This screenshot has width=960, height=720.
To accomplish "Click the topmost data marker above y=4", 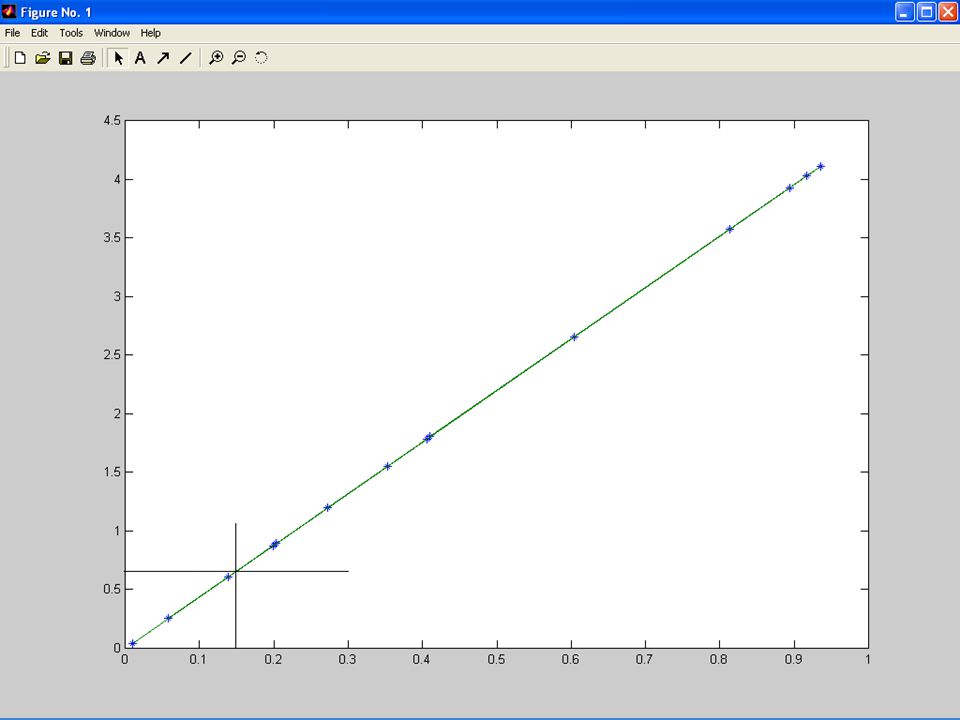I will [820, 166].
